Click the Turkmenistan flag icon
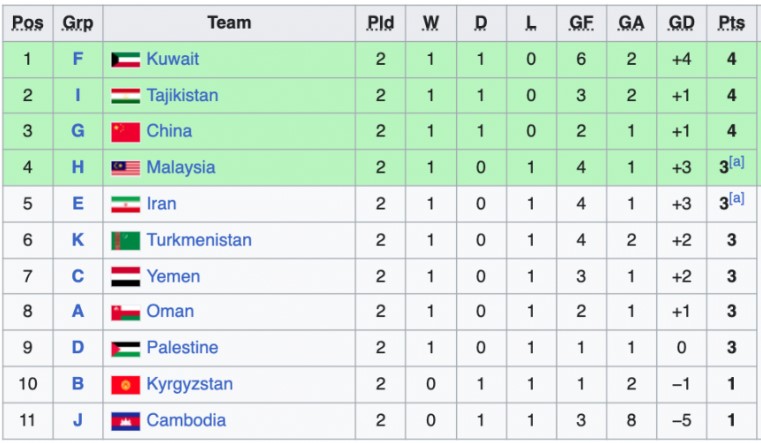This screenshot has height=443, width=761. click(126, 241)
